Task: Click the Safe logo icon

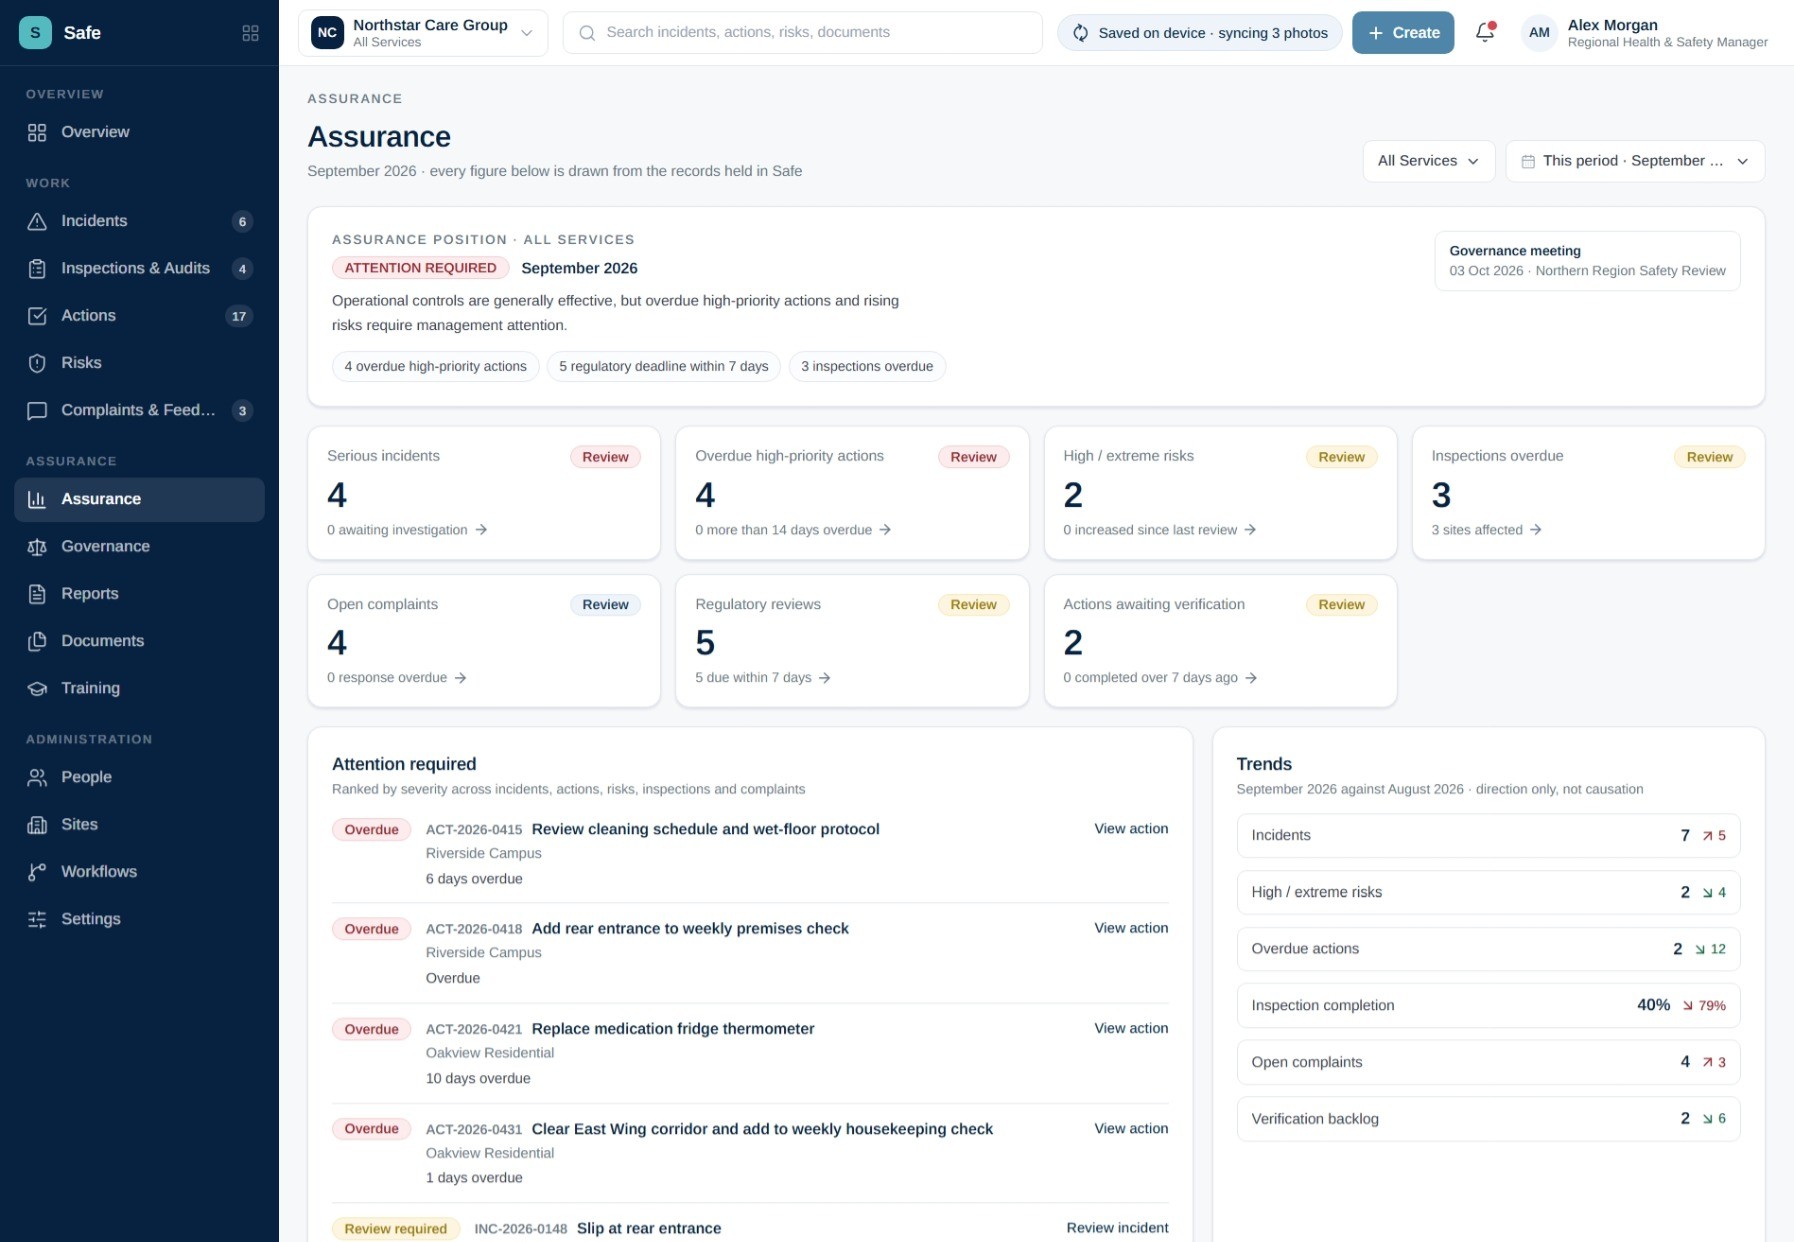Action: pyautogui.click(x=35, y=32)
